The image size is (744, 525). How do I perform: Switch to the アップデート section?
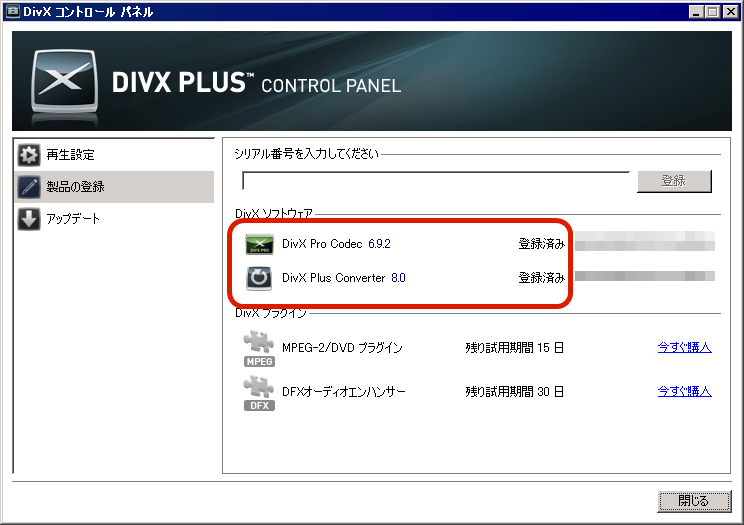(114, 219)
